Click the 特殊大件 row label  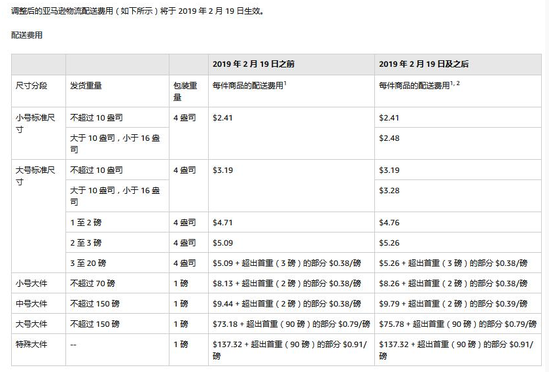(31, 344)
